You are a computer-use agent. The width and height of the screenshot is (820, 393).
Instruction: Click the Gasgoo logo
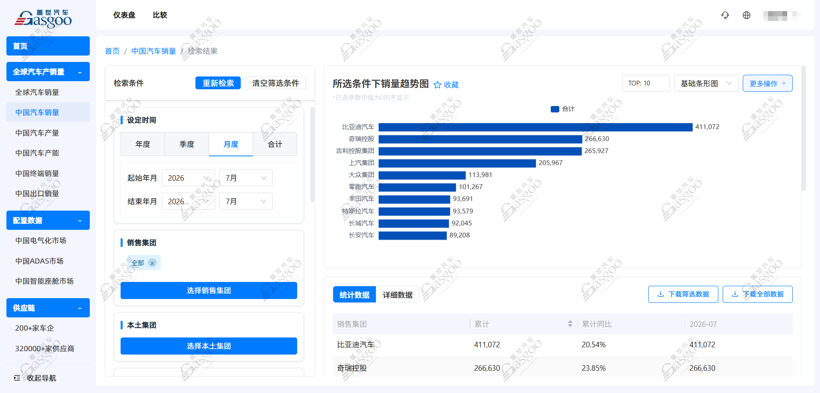43,18
